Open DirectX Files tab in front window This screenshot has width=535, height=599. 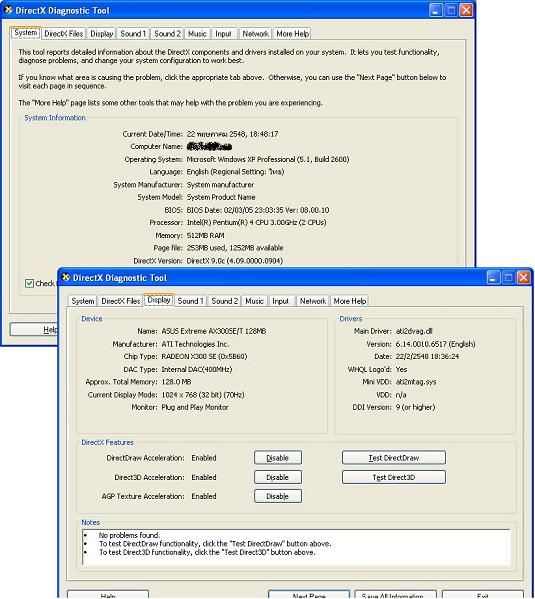click(120, 301)
